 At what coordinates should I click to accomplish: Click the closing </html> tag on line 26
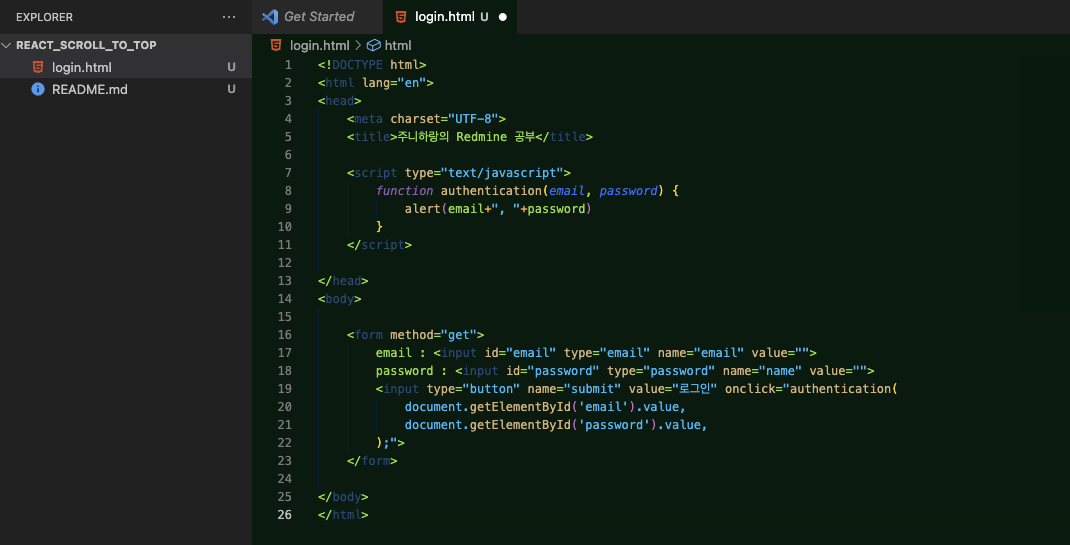click(343, 515)
